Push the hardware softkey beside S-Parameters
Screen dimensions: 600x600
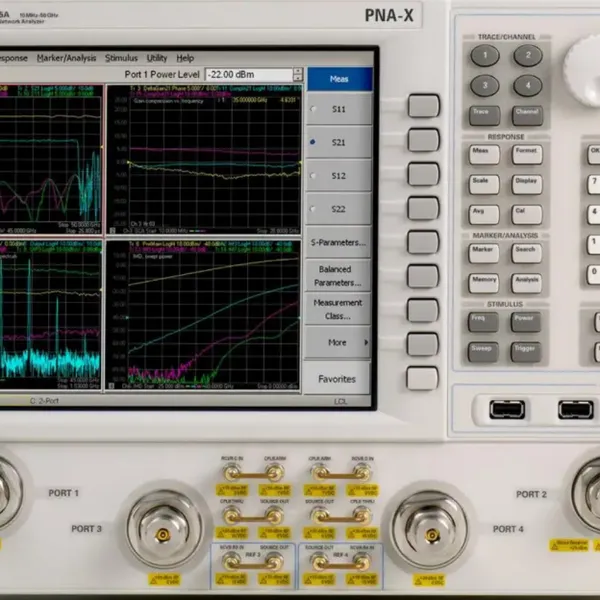423,242
